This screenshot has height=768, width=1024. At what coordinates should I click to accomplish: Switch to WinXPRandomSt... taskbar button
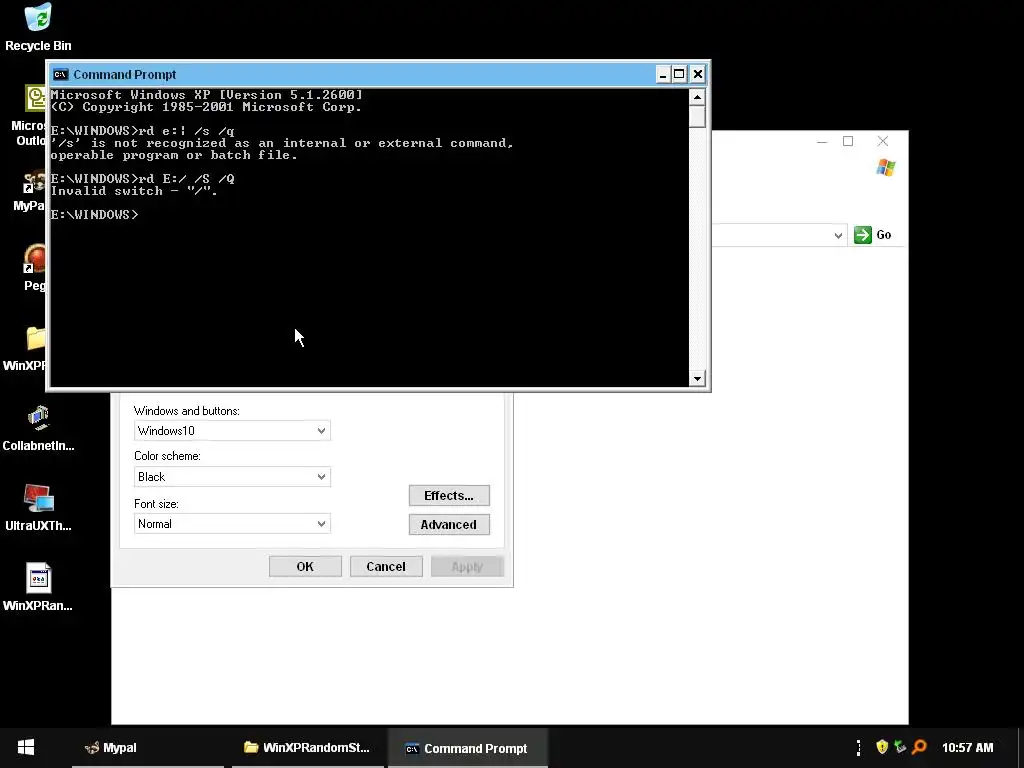click(x=308, y=748)
